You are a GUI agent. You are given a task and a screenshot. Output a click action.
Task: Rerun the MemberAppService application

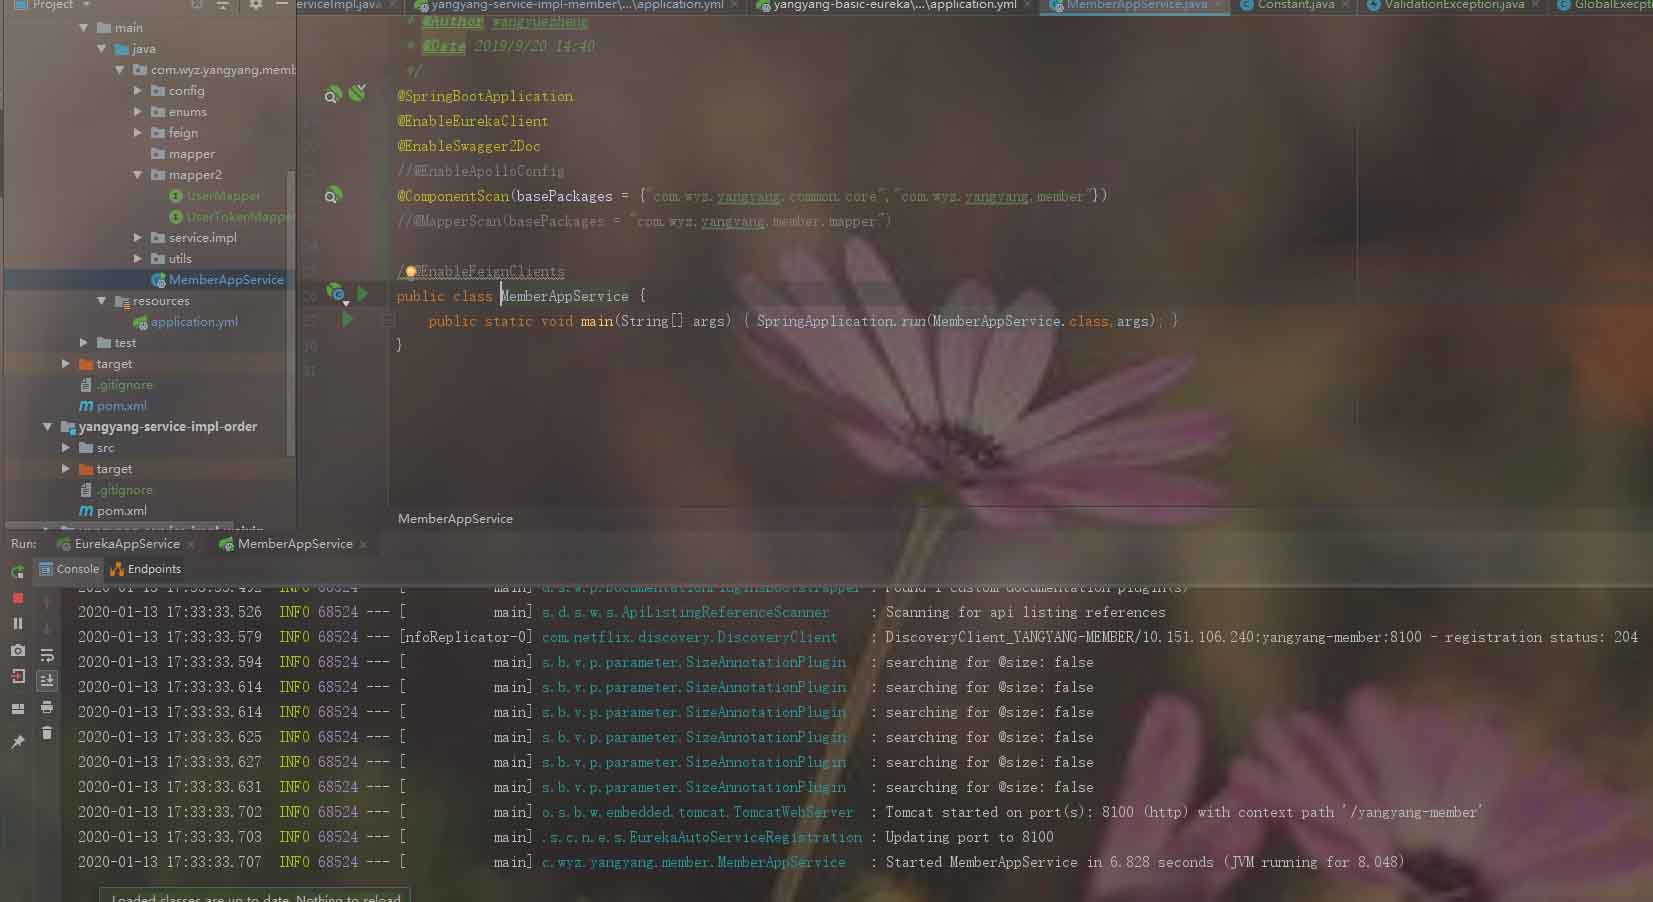click(17, 571)
